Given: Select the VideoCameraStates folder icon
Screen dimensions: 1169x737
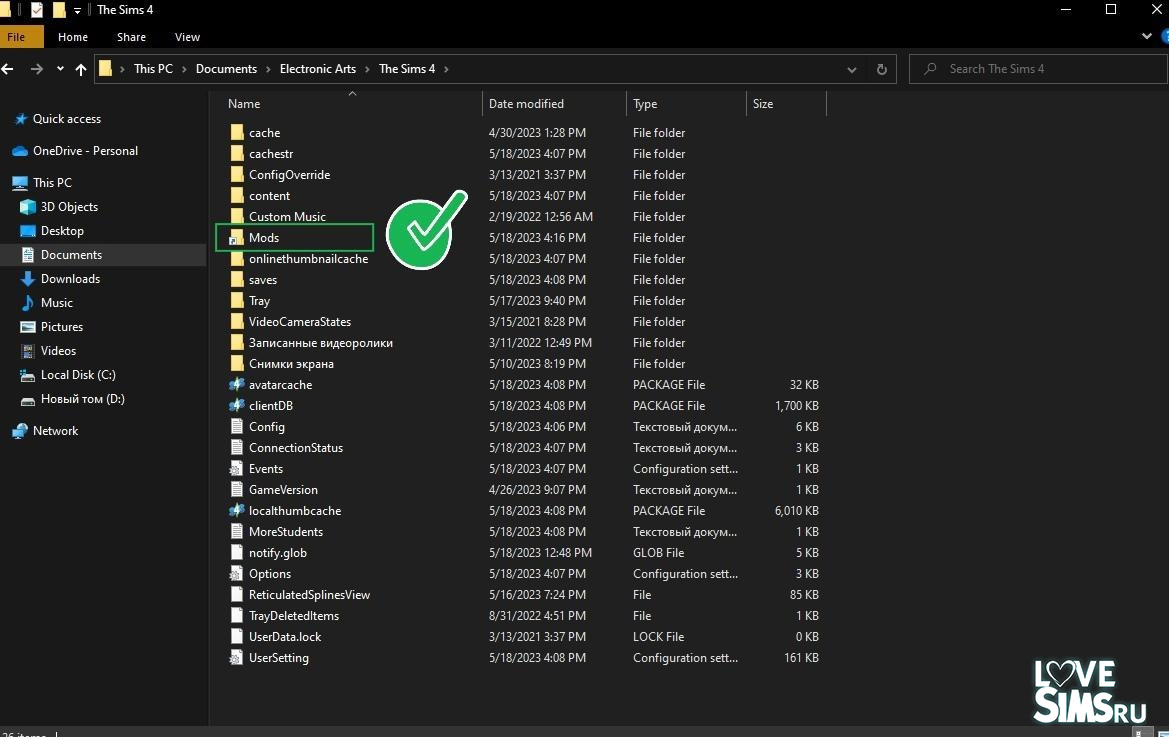Looking at the screenshot, I should point(237,322).
